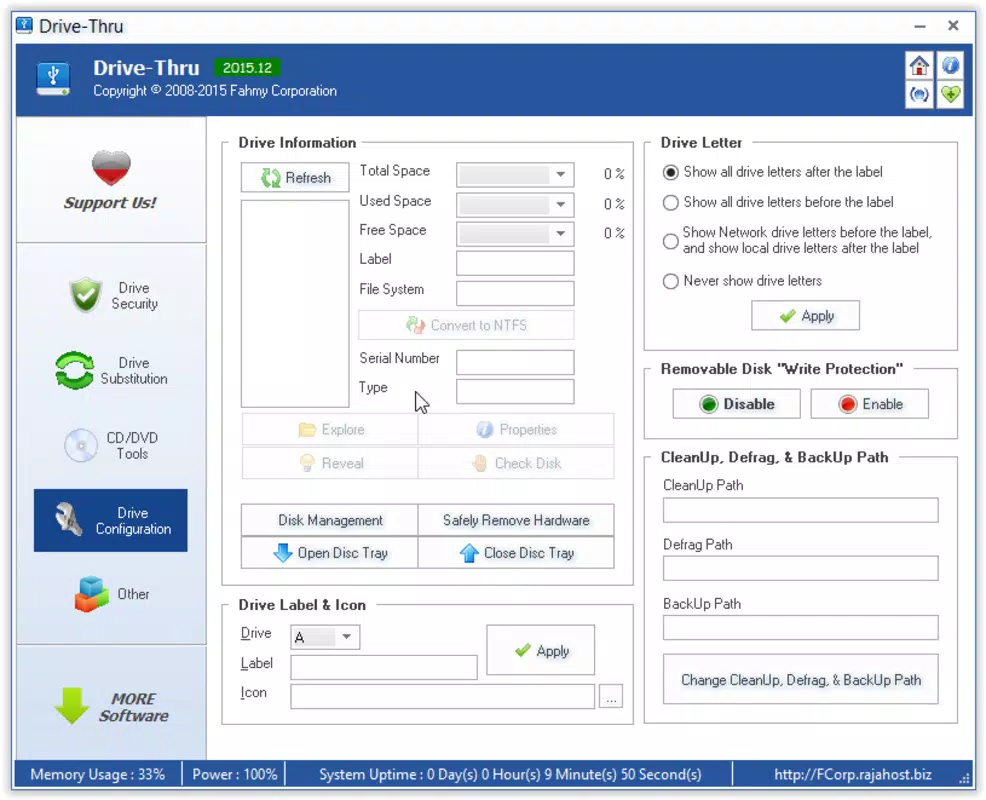Click the Drive-Thru title bar app icon
The height and width of the screenshot is (800, 986).
24,25
